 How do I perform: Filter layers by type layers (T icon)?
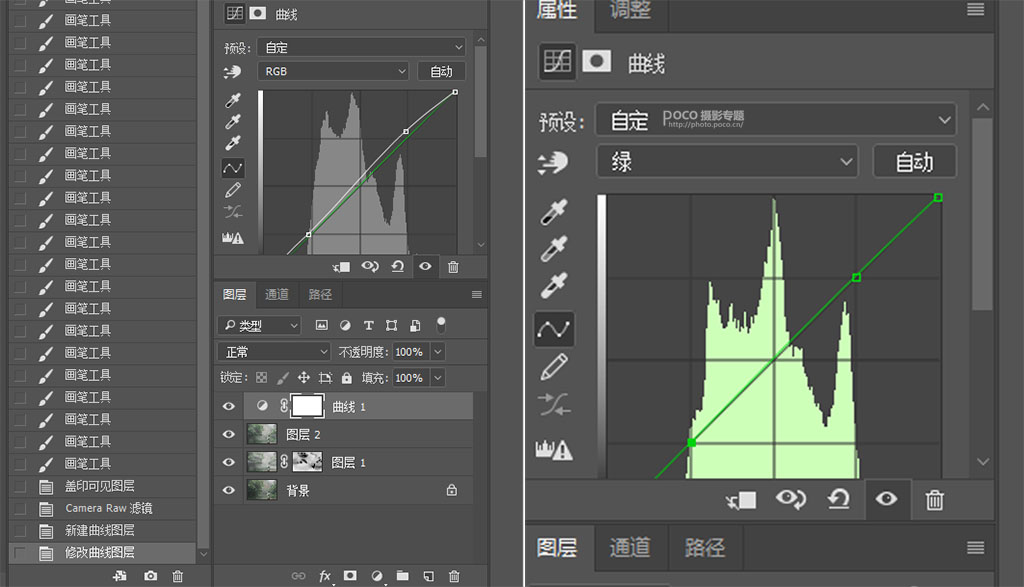368,325
